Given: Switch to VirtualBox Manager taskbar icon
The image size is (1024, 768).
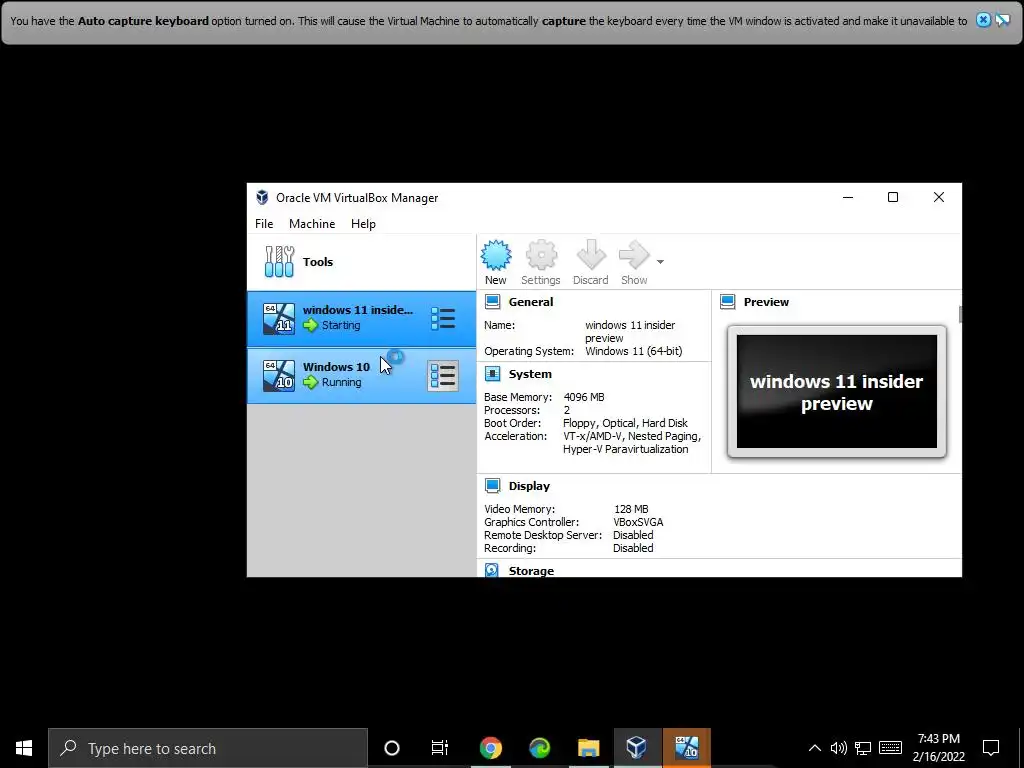Looking at the screenshot, I should point(637,748).
